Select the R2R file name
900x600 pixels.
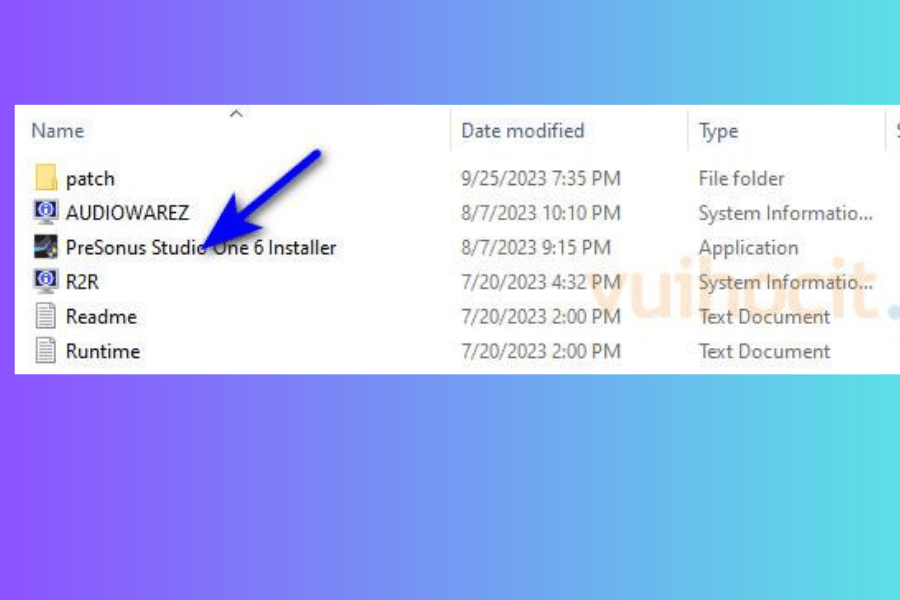(x=82, y=282)
